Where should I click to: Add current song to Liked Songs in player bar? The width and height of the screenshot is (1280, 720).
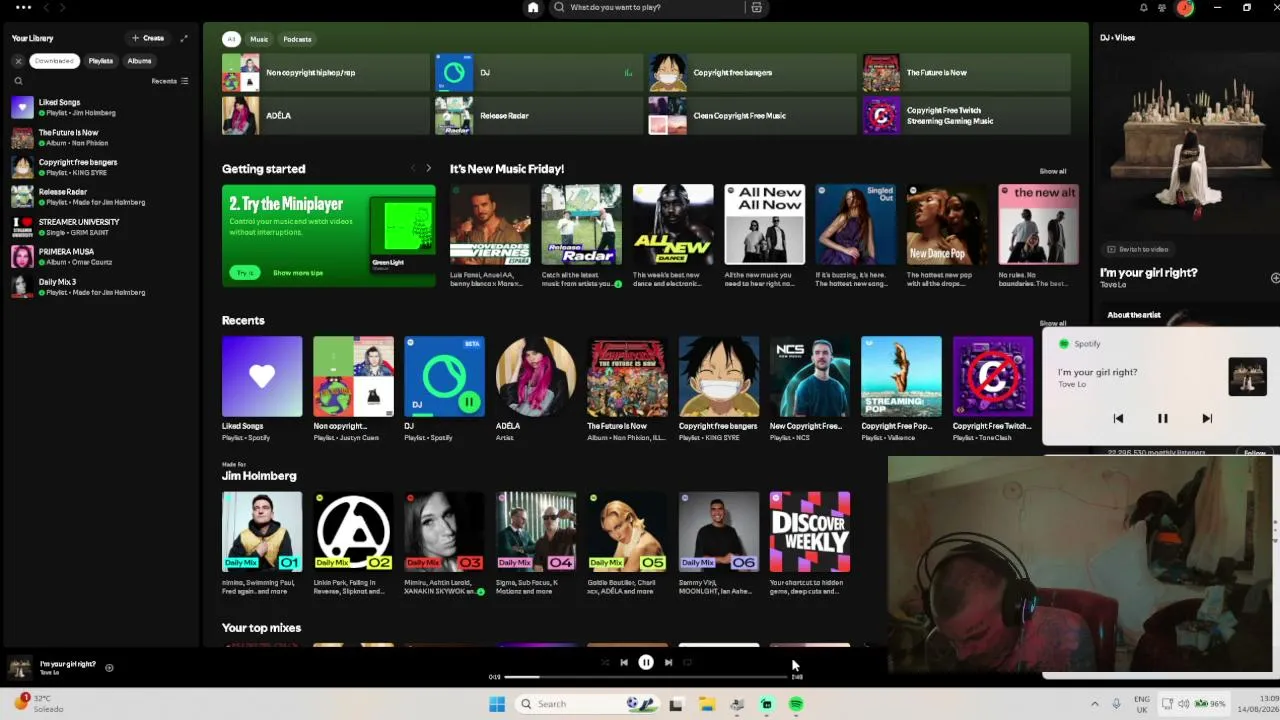tap(109, 668)
